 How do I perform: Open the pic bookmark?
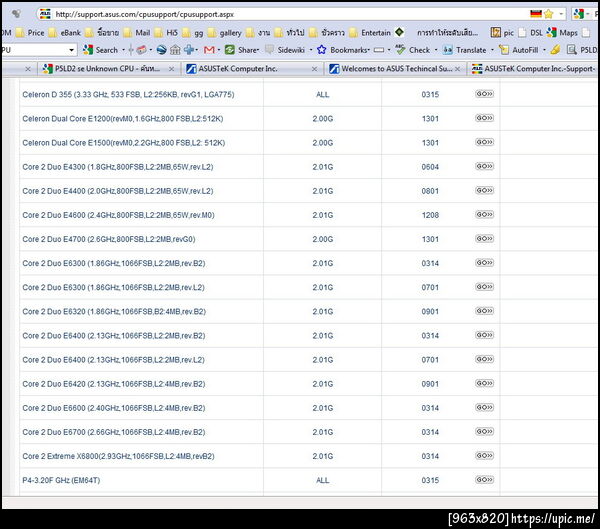point(502,33)
